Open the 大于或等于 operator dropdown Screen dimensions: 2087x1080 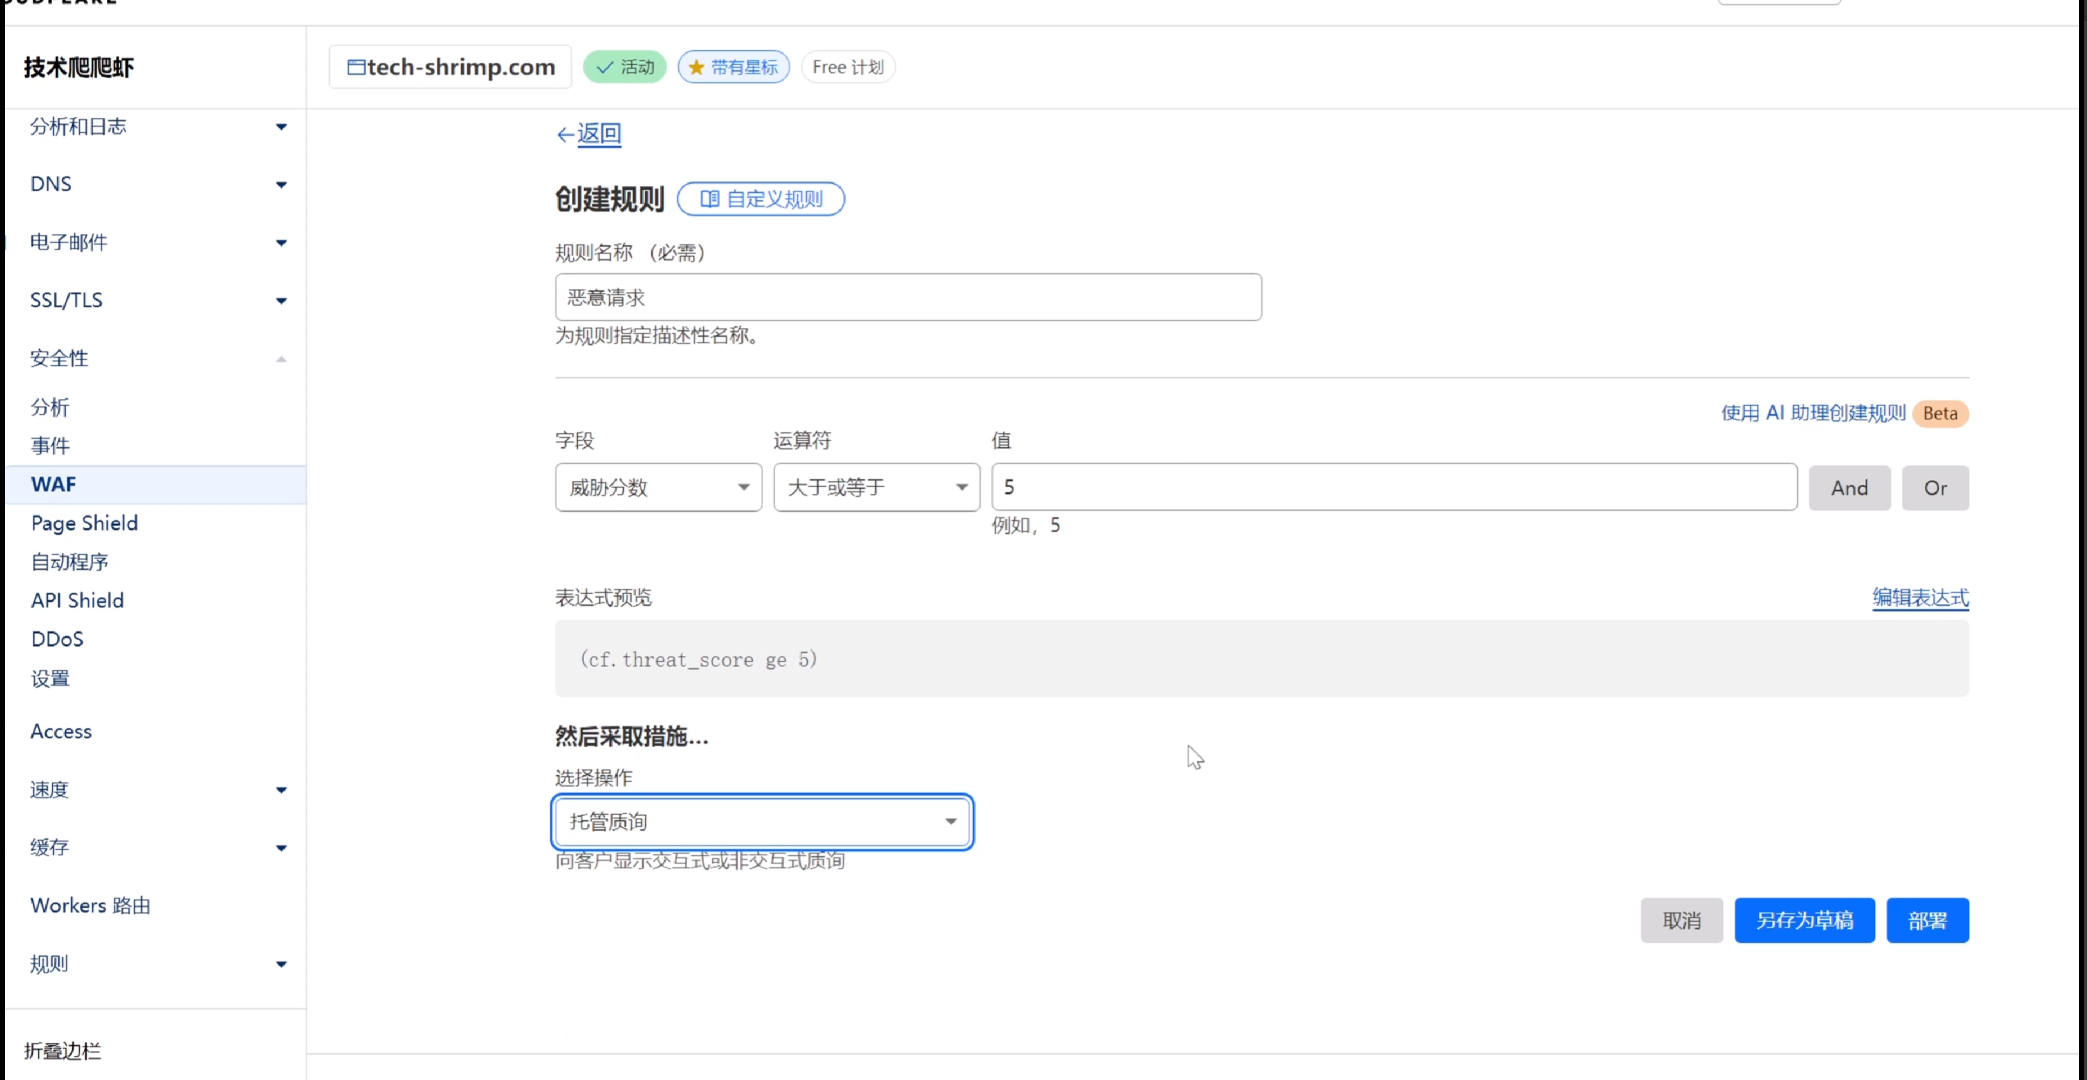tap(876, 487)
